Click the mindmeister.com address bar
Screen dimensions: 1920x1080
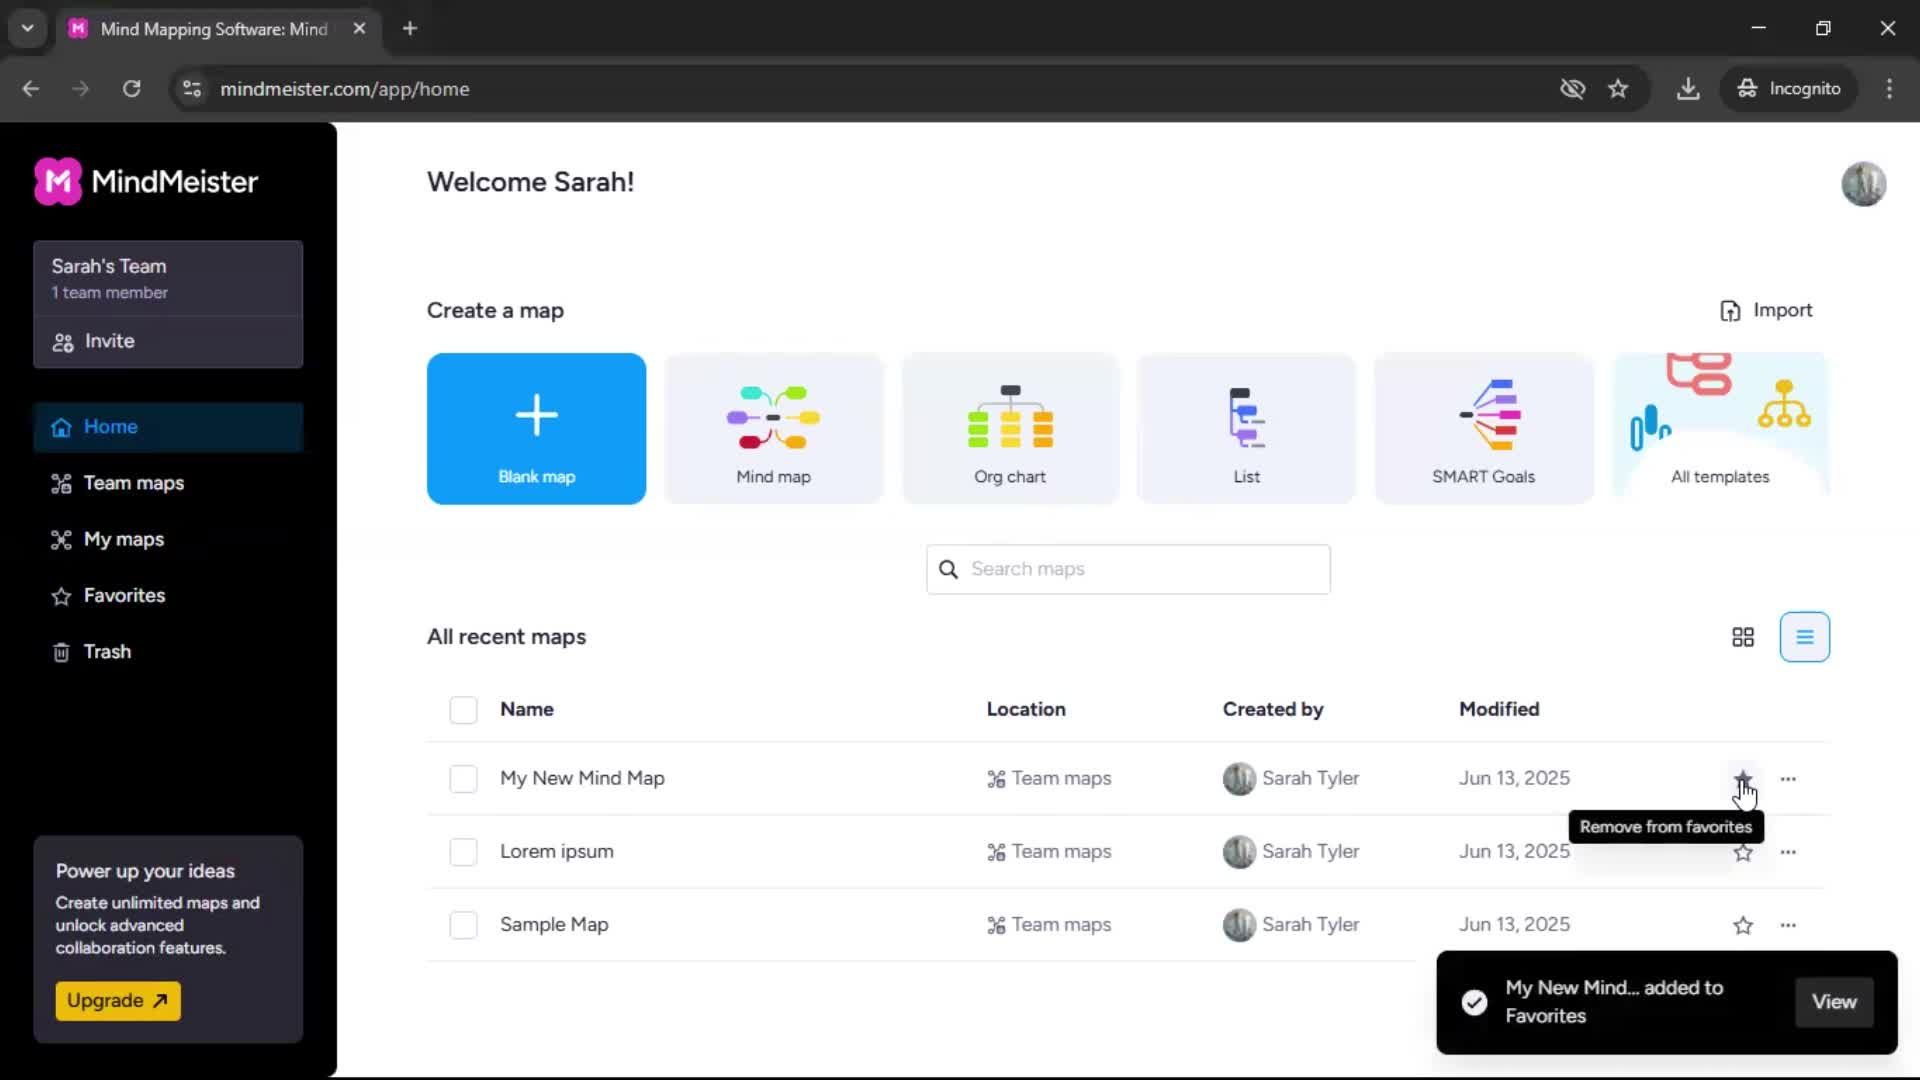tap(344, 89)
